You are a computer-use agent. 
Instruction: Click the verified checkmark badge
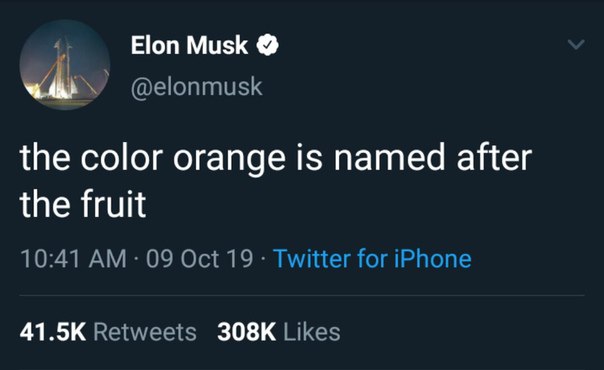point(268,45)
